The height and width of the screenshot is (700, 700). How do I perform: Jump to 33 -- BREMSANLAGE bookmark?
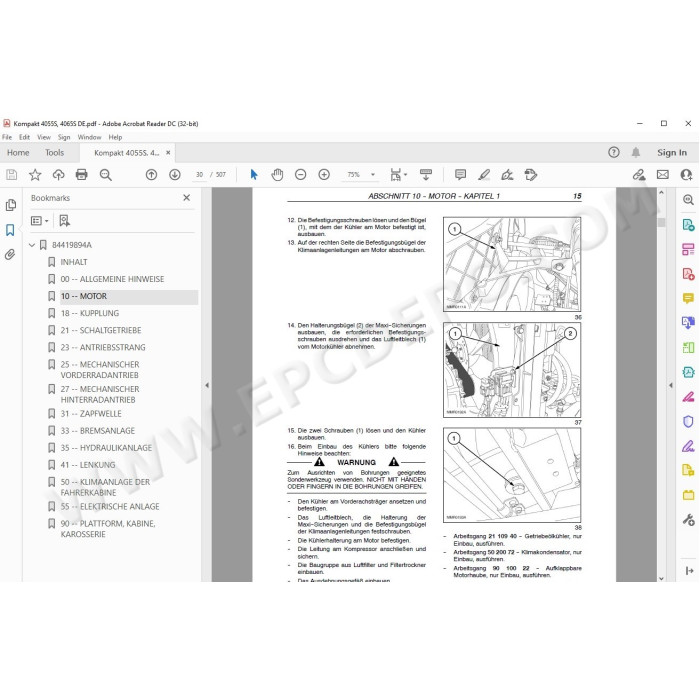coord(98,430)
